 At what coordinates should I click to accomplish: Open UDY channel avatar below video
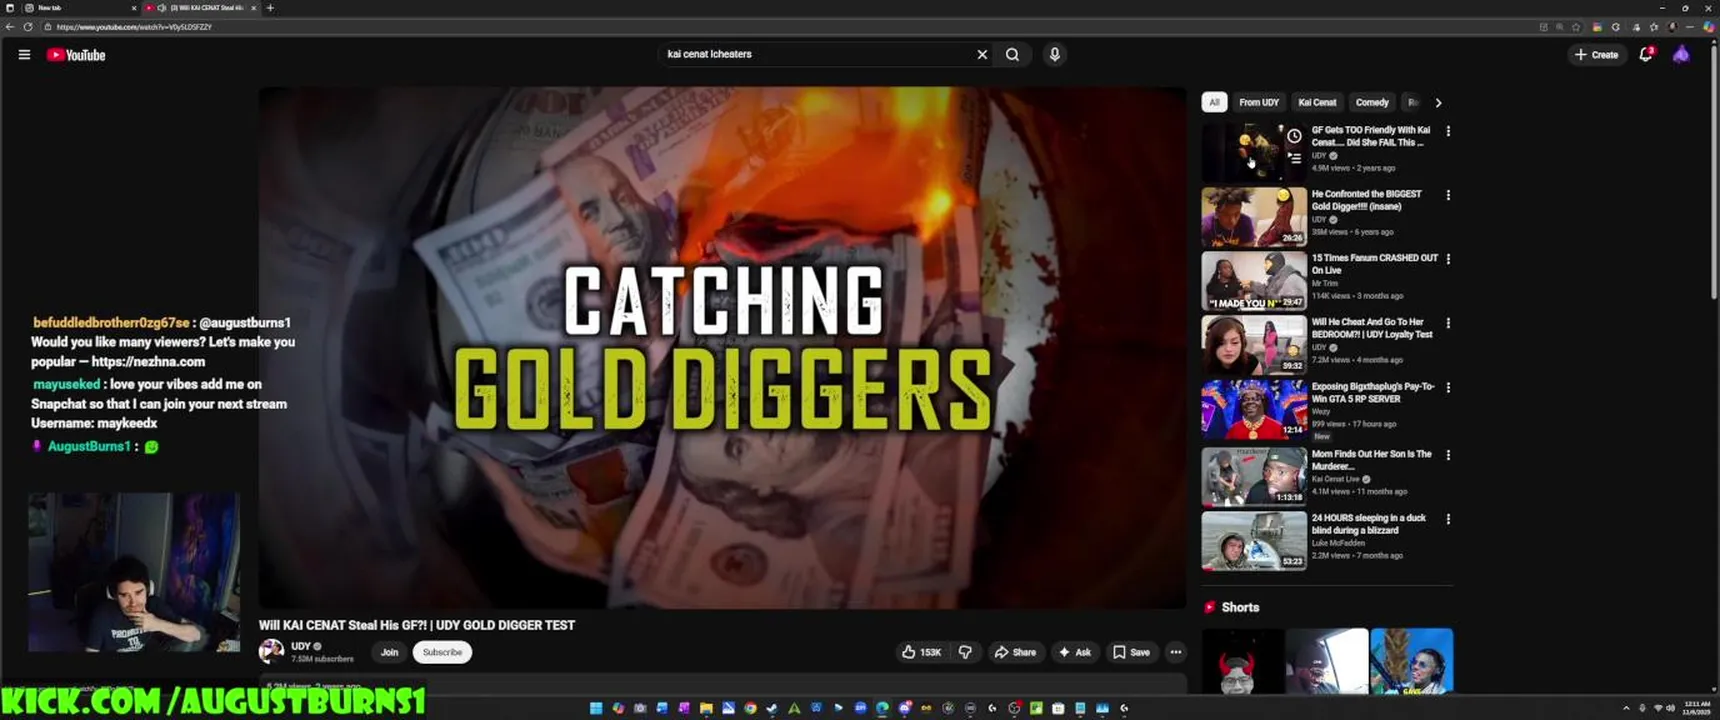click(271, 651)
